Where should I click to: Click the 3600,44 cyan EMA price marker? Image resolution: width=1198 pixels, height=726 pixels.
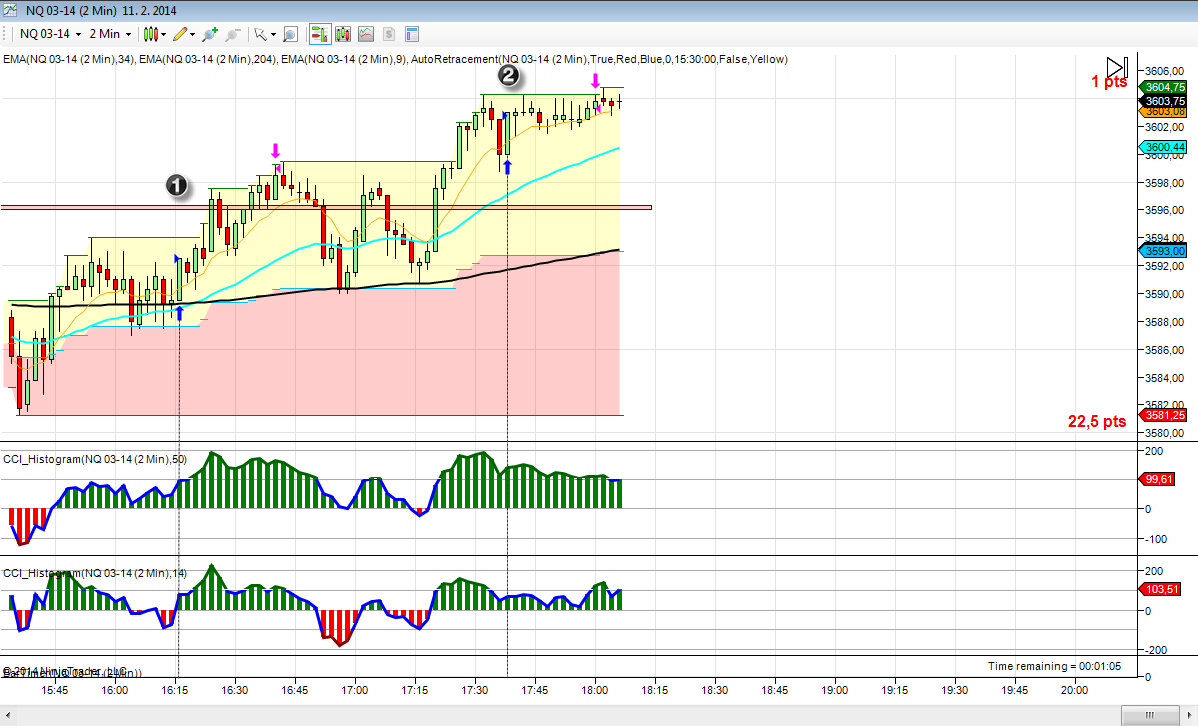tap(1164, 147)
